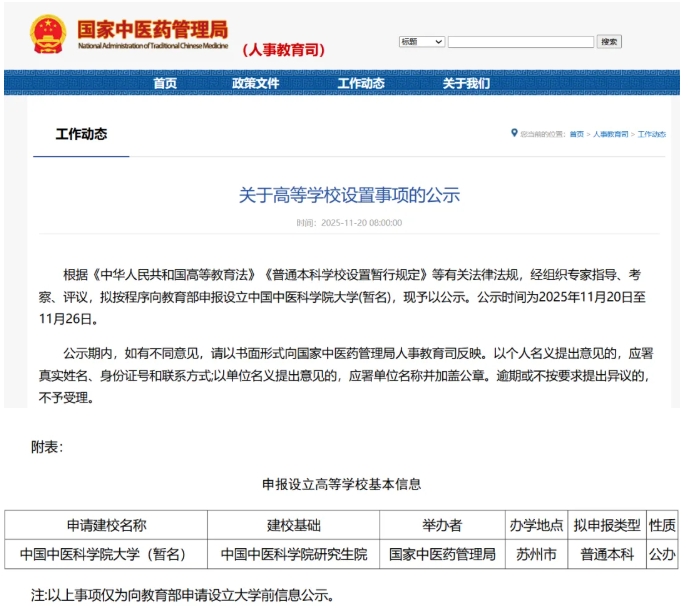Viewport: 693px width, 612px height.
Task: Click cell 中国中医科学院研究生院
Action: [x=294, y=554]
